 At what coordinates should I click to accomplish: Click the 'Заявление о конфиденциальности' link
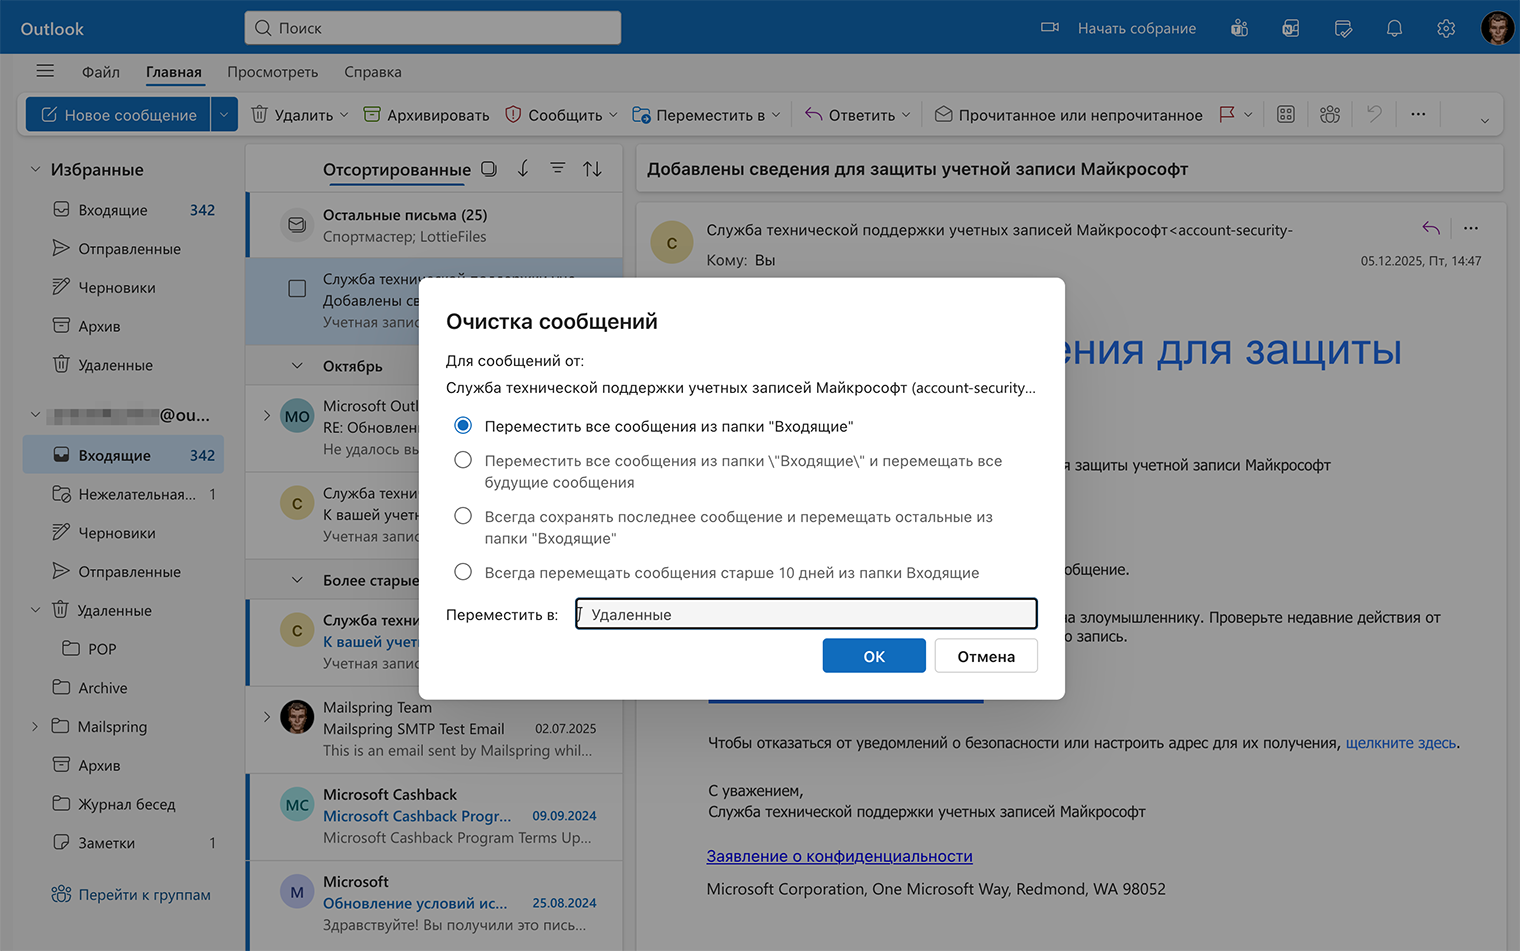[839, 856]
